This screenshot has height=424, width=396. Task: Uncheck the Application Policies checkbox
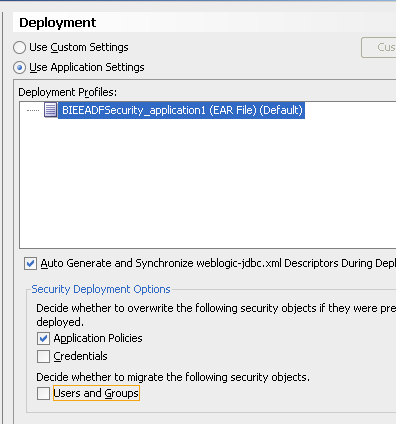[43, 338]
